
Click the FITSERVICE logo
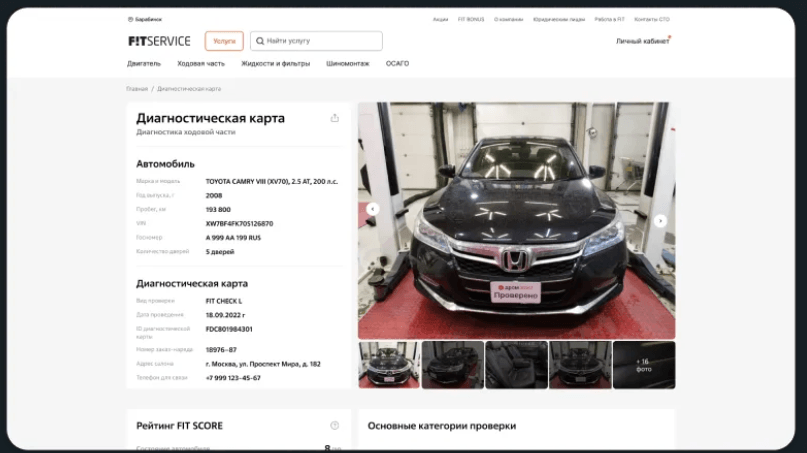click(159, 41)
